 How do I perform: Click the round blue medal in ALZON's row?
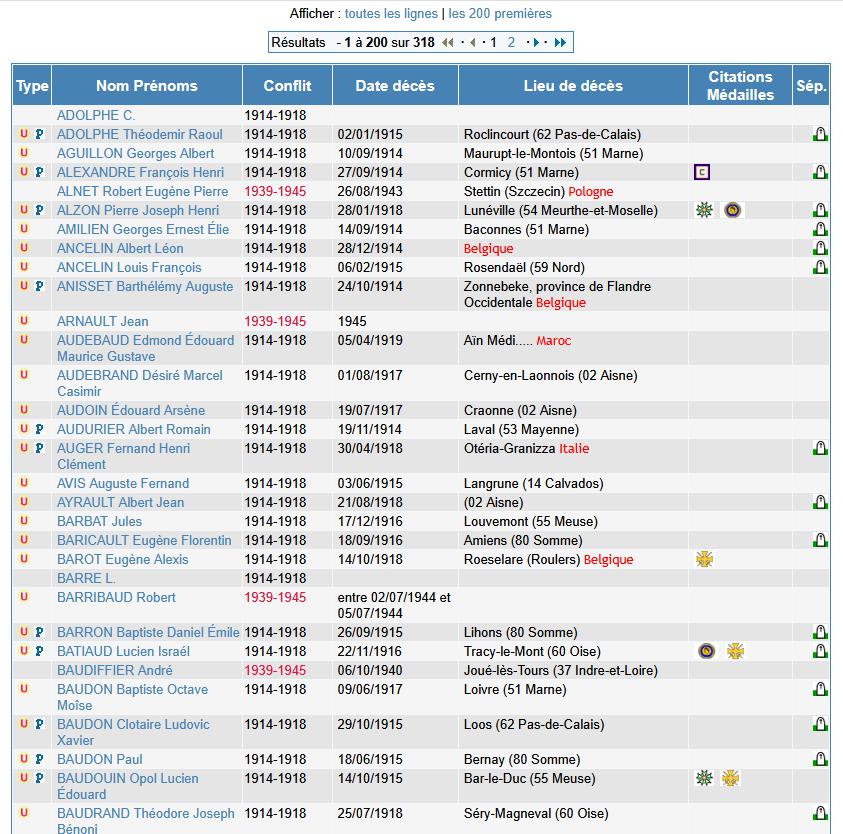tap(734, 210)
